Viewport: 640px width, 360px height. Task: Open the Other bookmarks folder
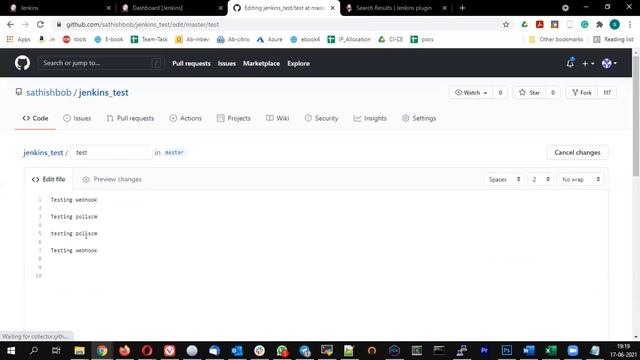[x=556, y=39]
